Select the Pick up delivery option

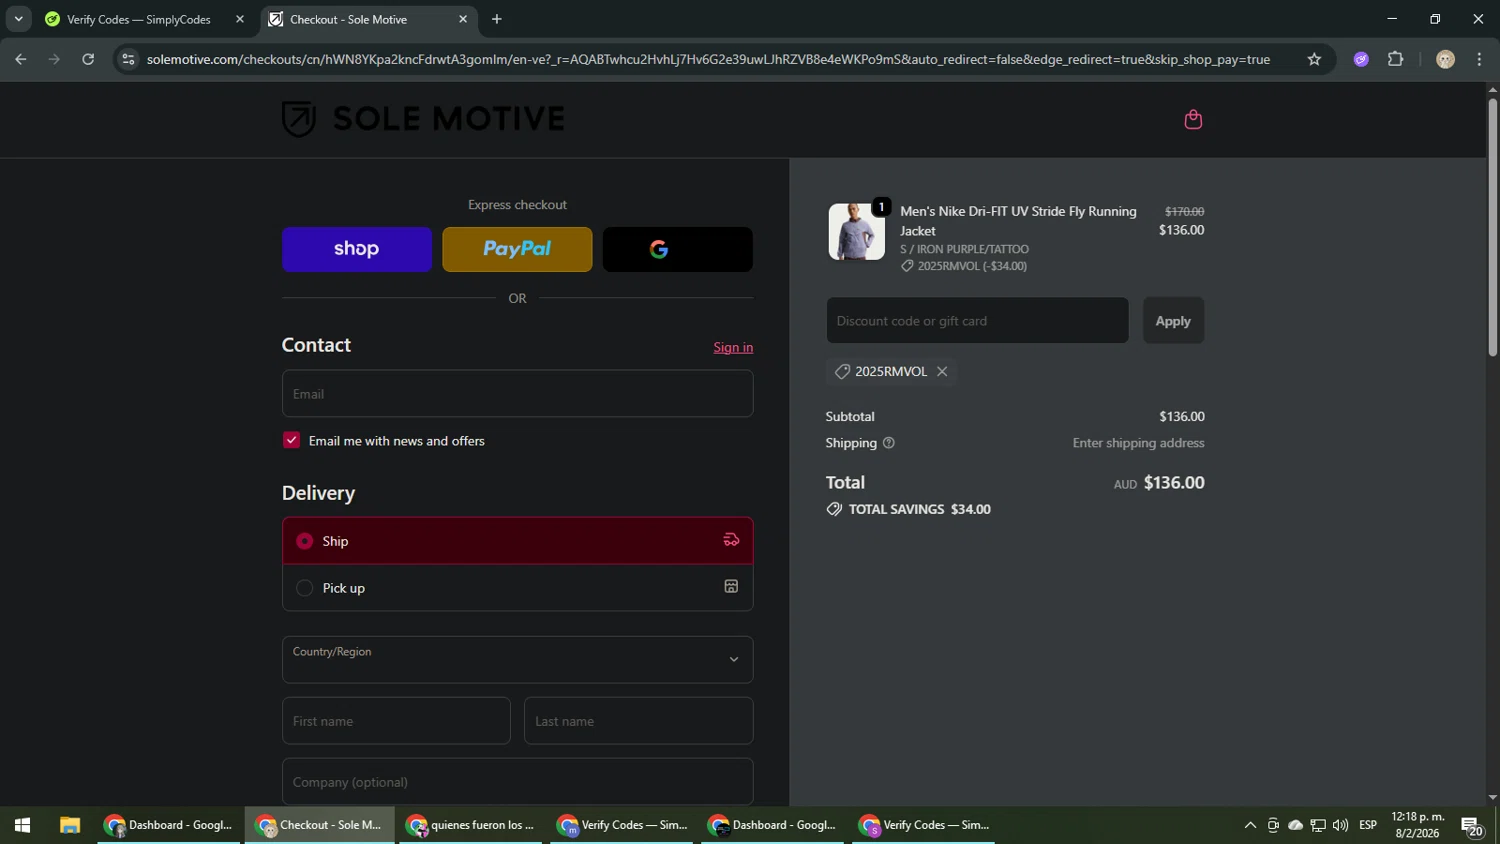[x=517, y=588]
